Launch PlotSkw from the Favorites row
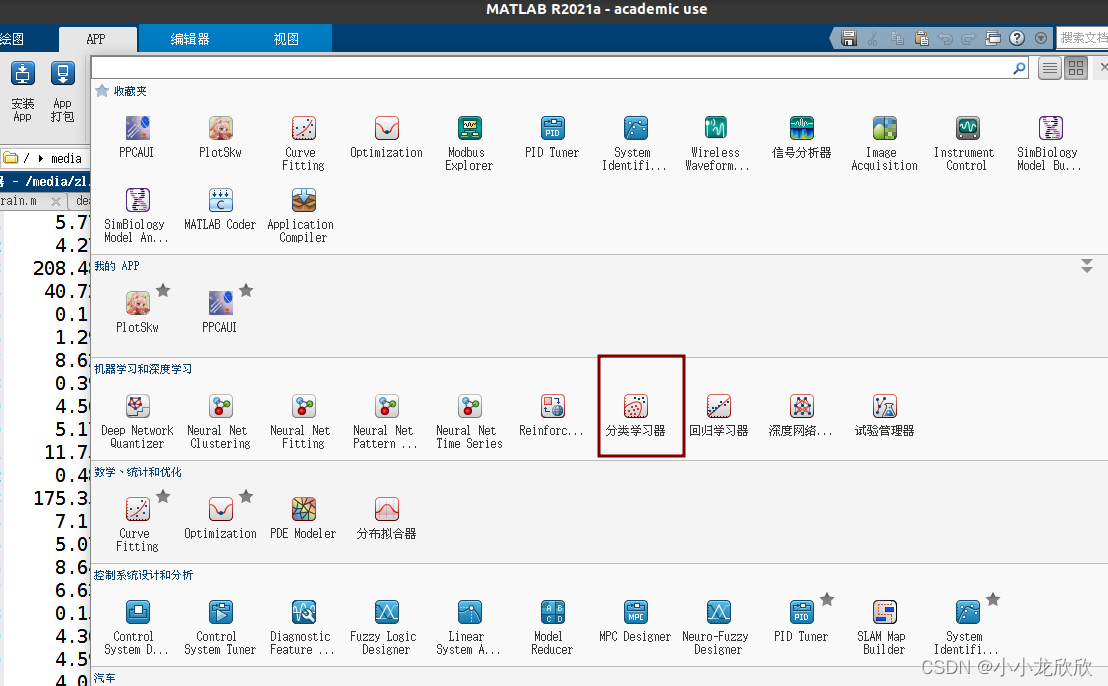 click(220, 137)
